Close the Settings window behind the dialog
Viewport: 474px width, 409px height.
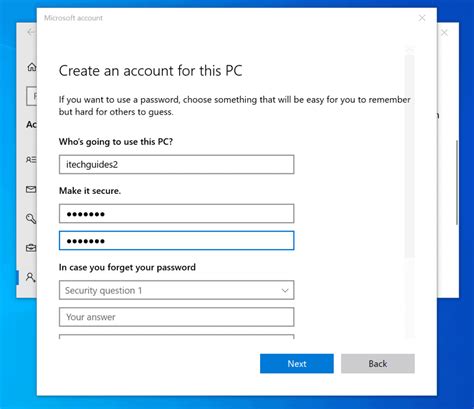[x=444, y=33]
